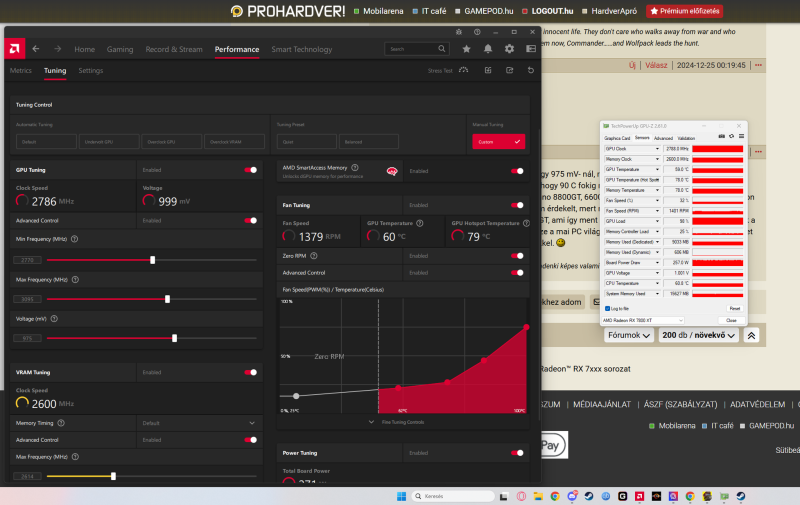
Task: Toggle the sidebar panel icon in Adrenalin
Action: (531, 49)
